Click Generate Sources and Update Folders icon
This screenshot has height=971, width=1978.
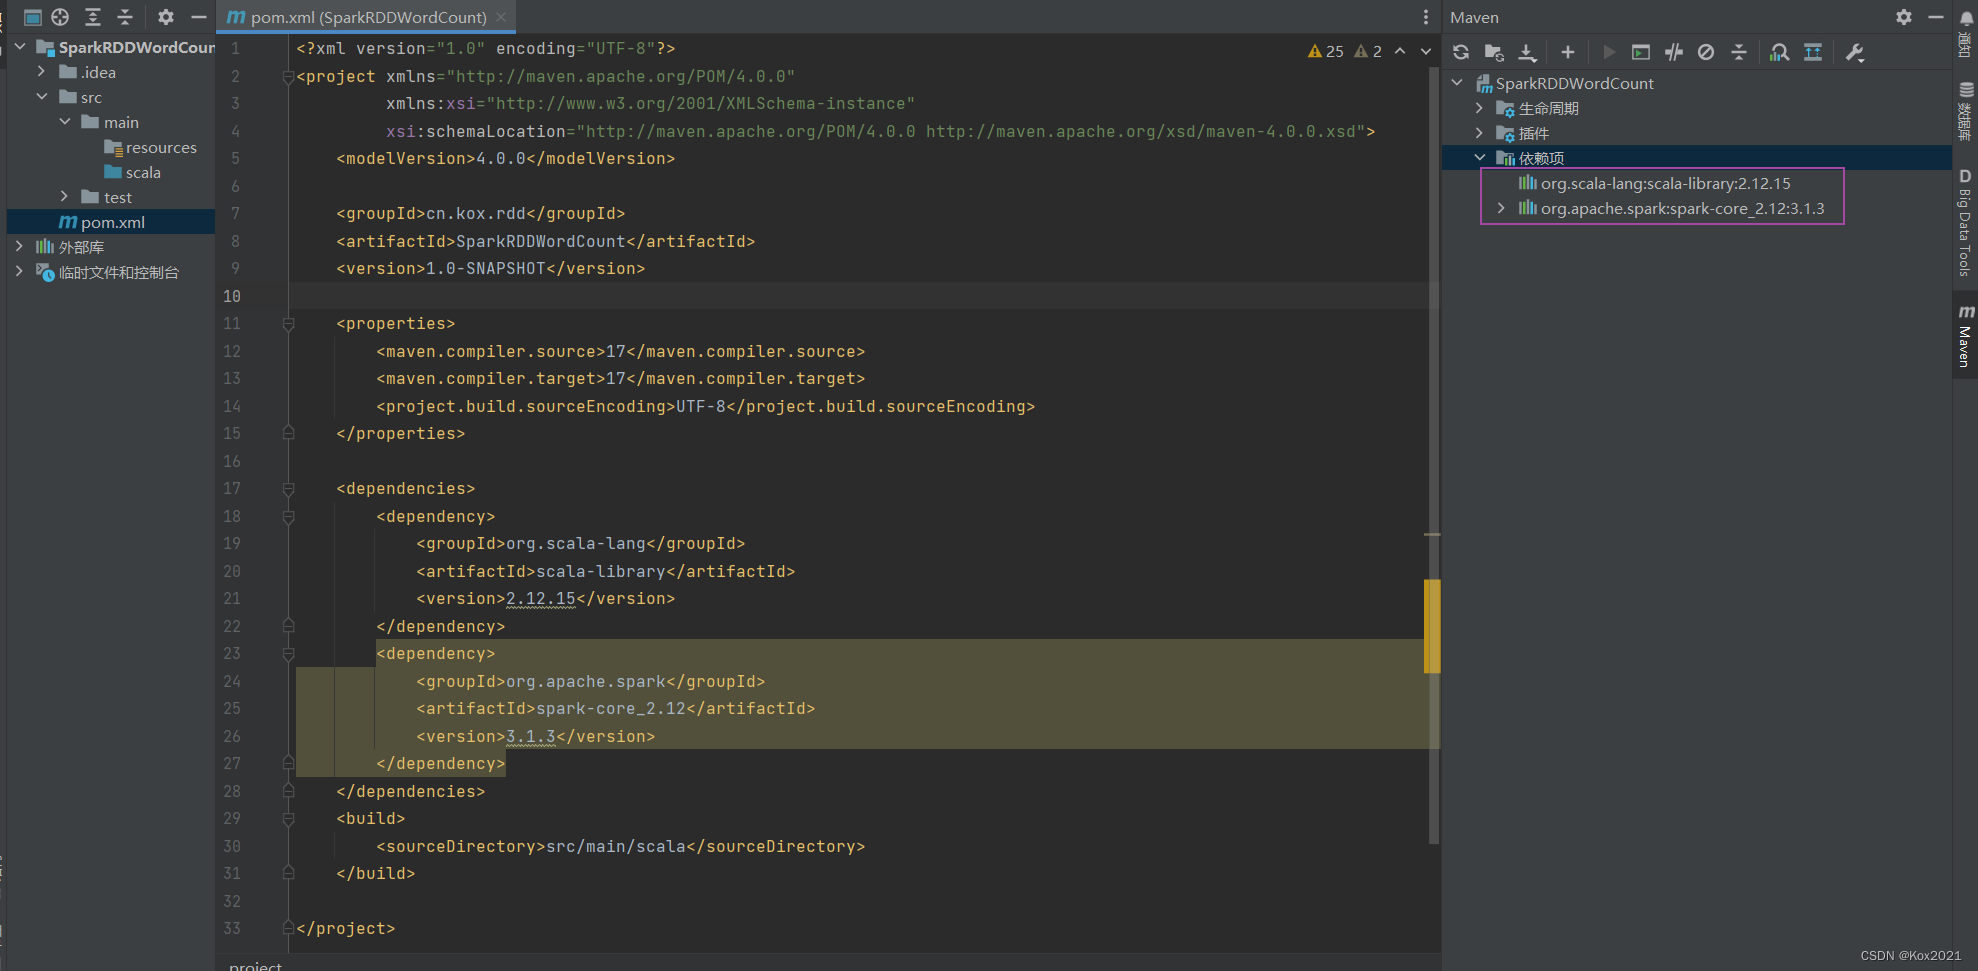click(x=1494, y=52)
